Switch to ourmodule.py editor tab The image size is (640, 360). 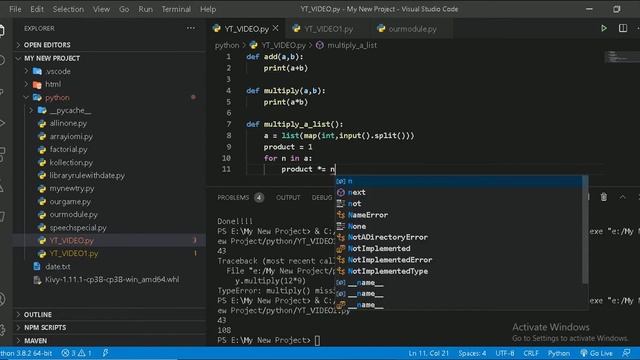click(412, 29)
